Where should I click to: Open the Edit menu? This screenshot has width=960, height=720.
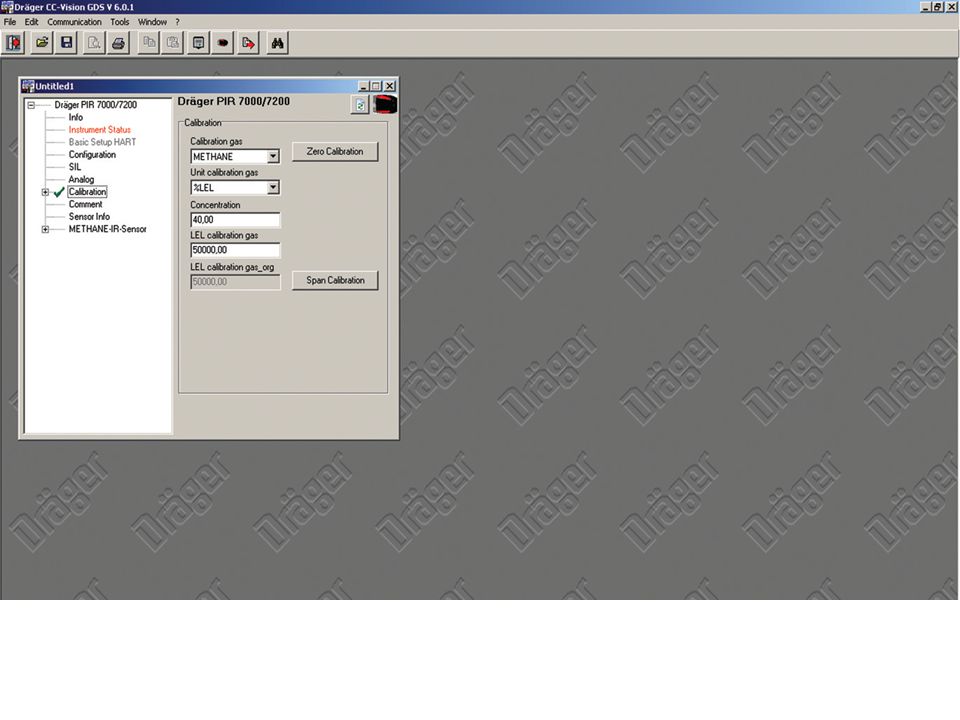coord(31,21)
